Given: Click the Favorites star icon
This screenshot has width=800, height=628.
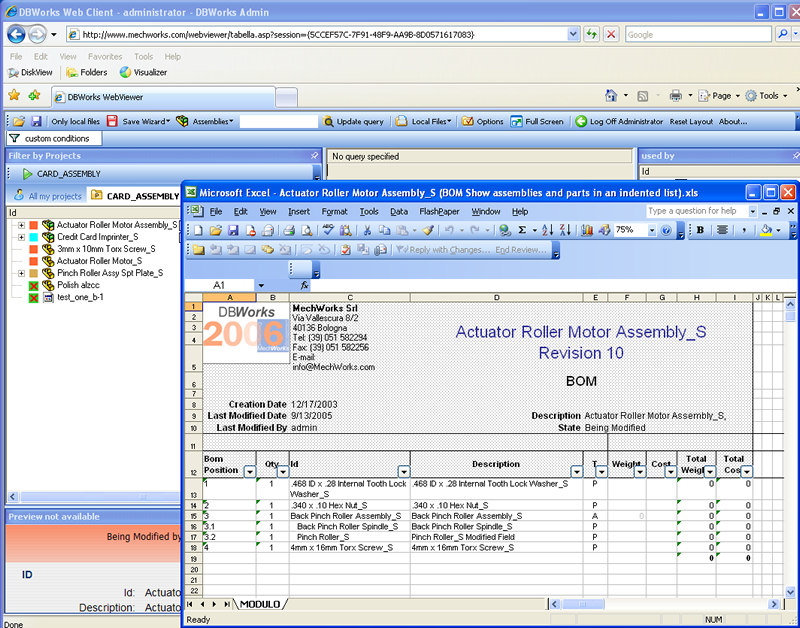Looking at the screenshot, I should (14, 95).
